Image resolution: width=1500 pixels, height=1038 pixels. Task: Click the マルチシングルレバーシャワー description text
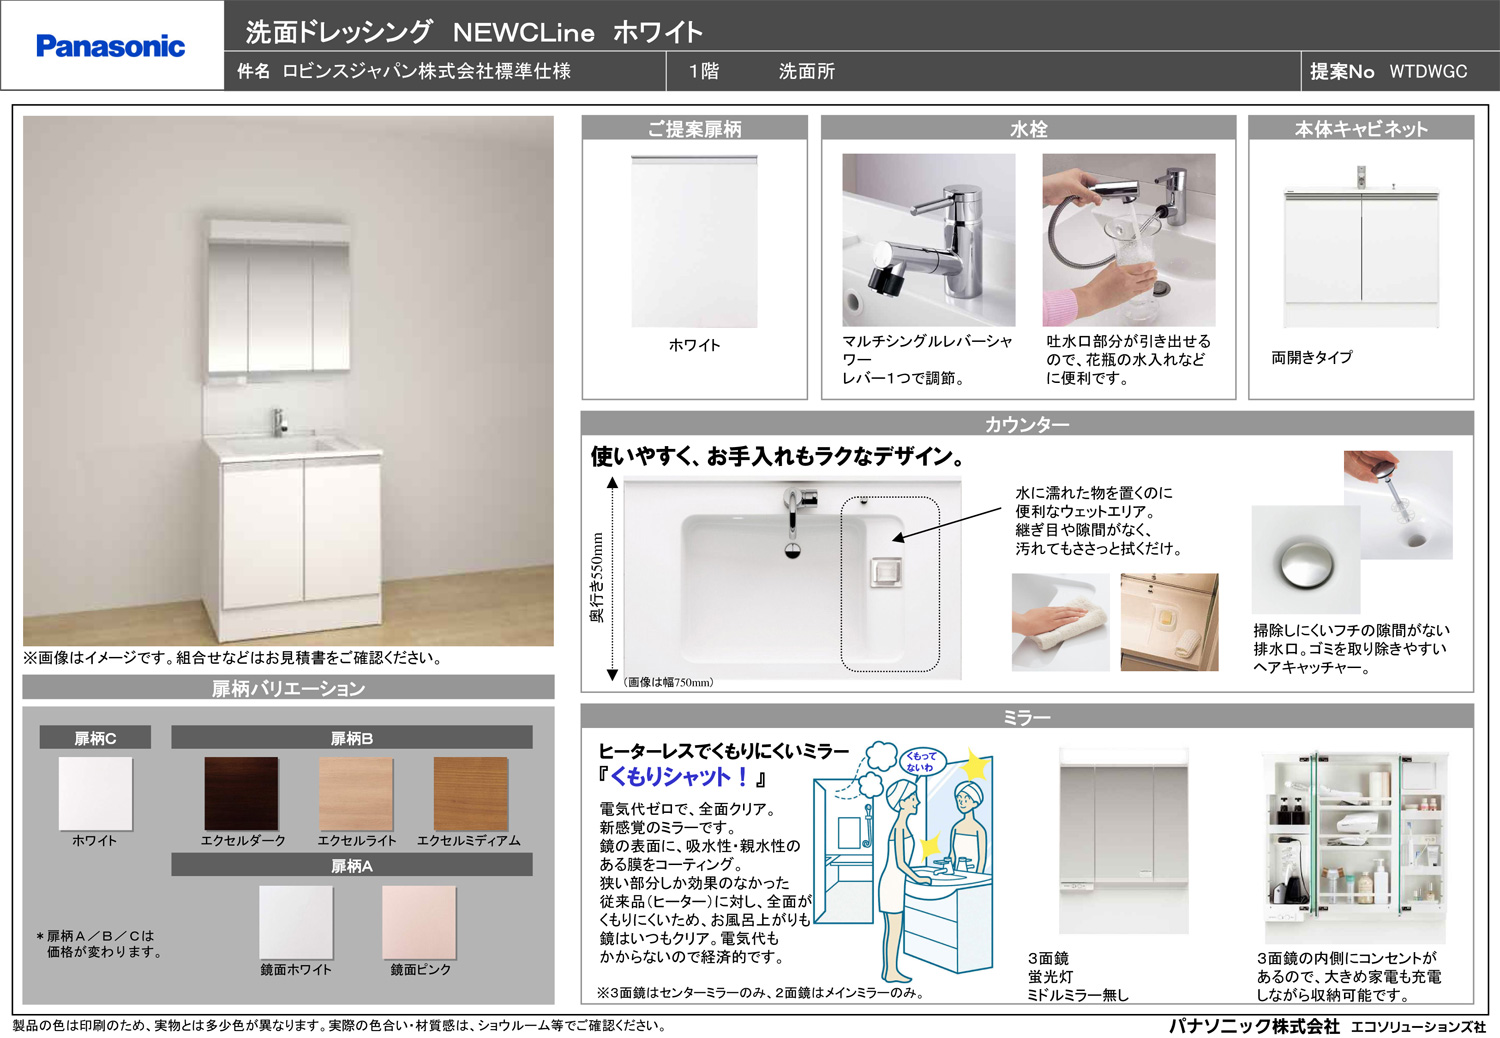click(x=927, y=359)
